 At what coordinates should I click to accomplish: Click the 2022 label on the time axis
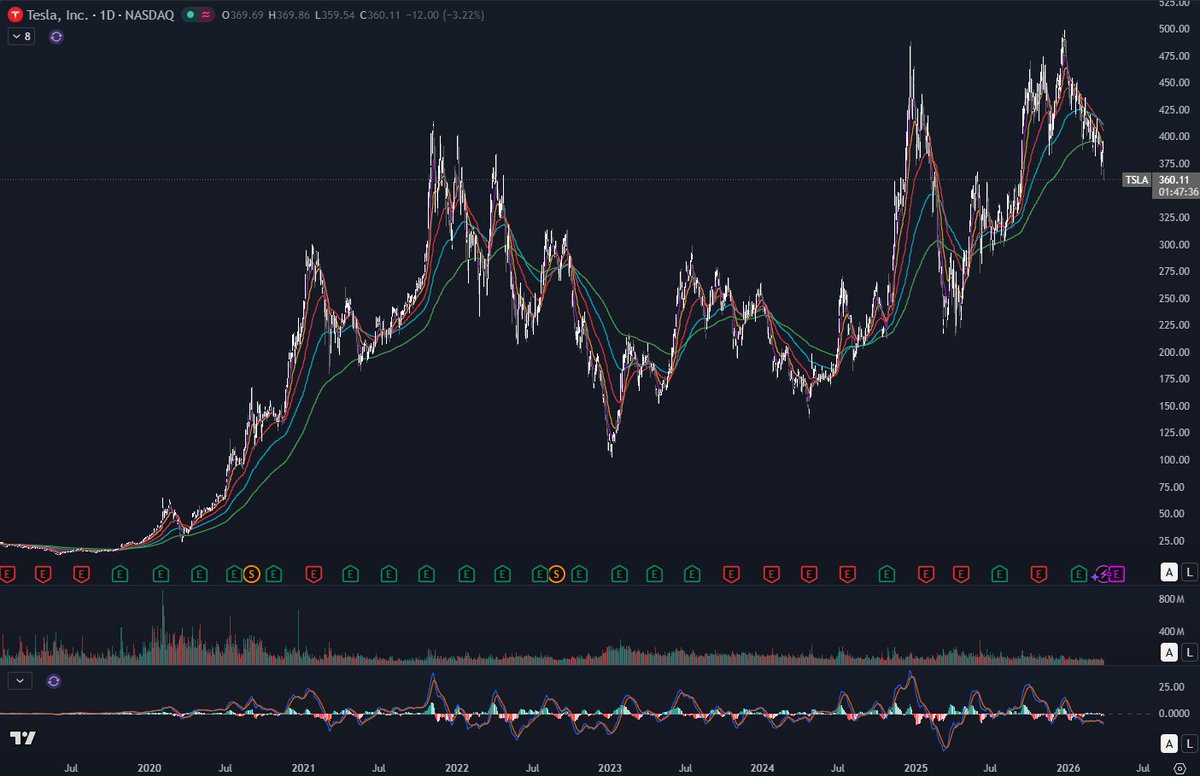(x=457, y=768)
